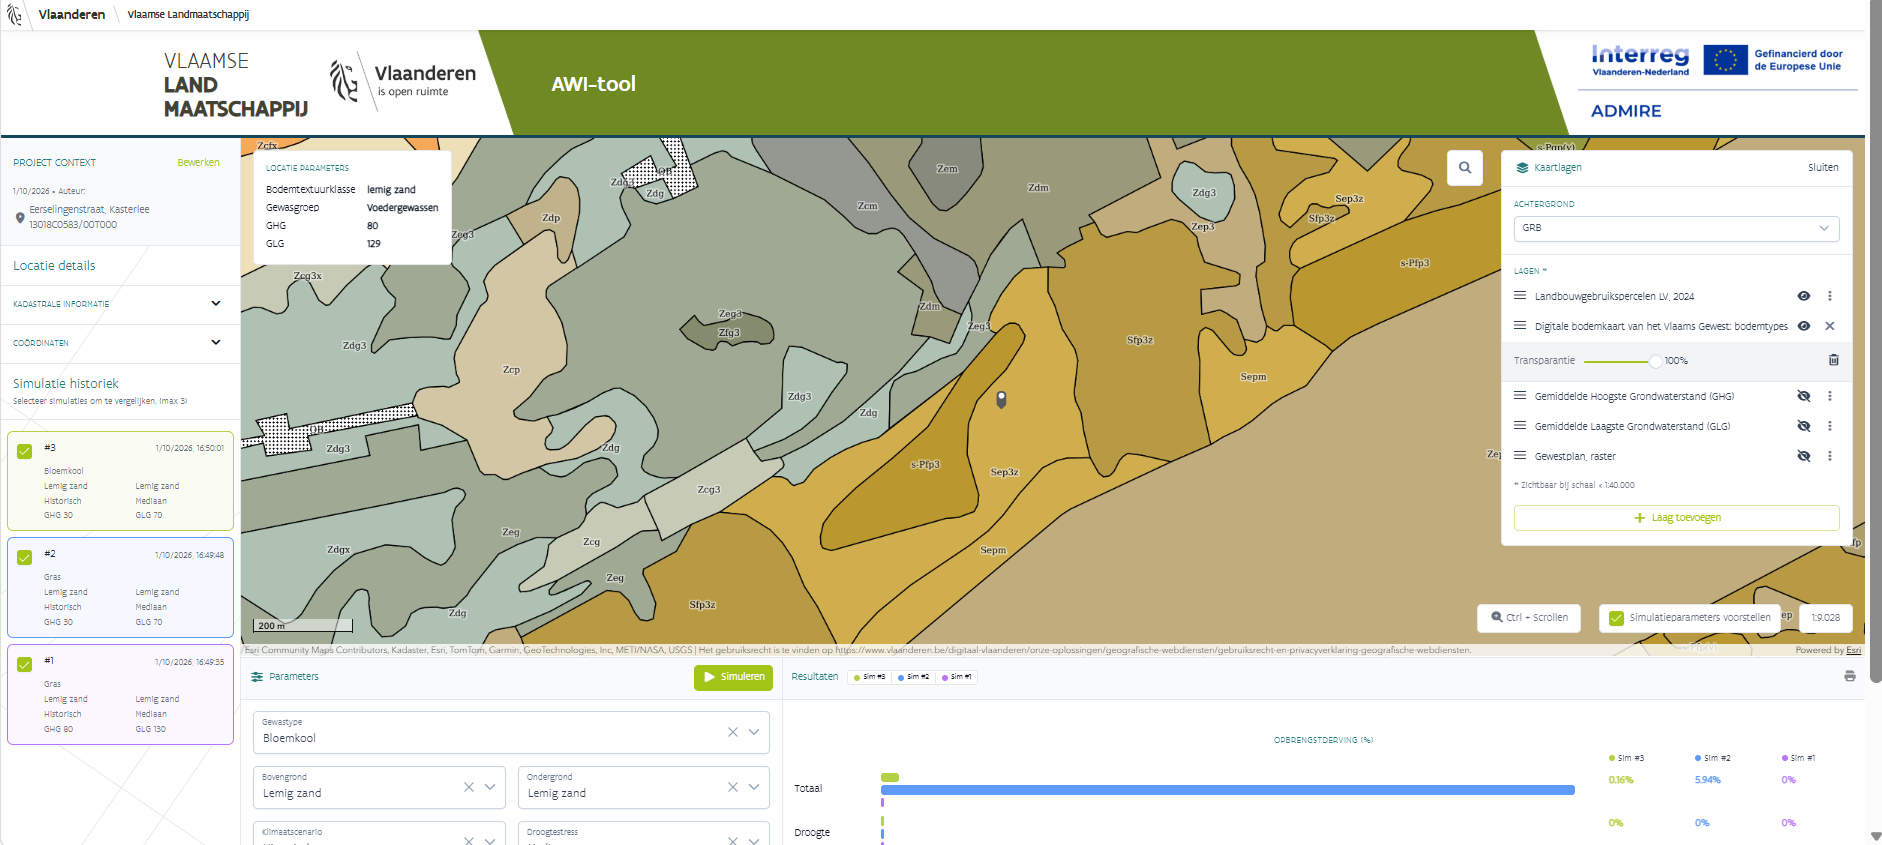Clear the Gewastype Bloemkool selection
This screenshot has height=845, width=1882.
733,732
